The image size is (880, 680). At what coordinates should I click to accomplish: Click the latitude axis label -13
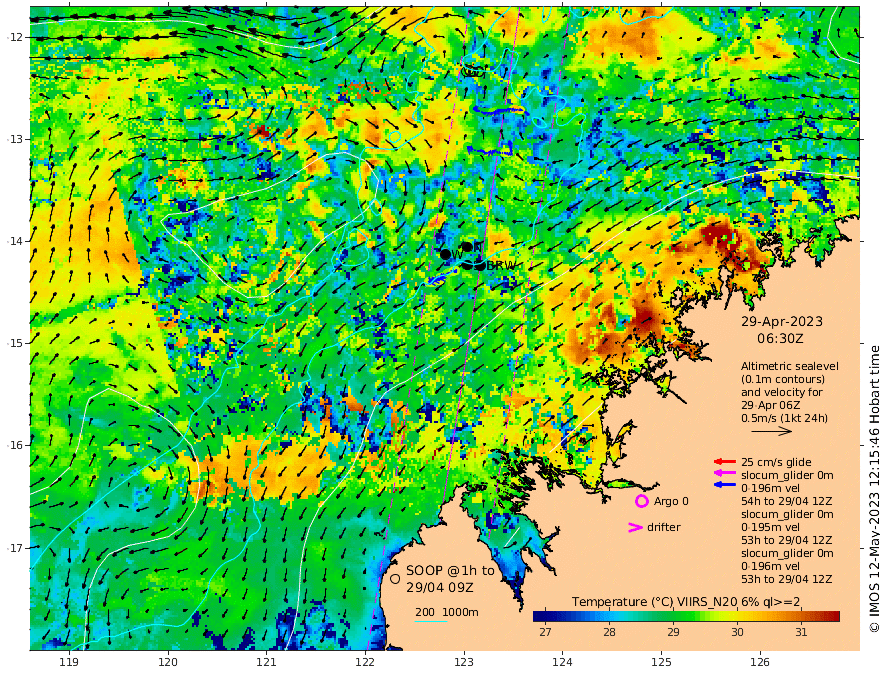15,139
